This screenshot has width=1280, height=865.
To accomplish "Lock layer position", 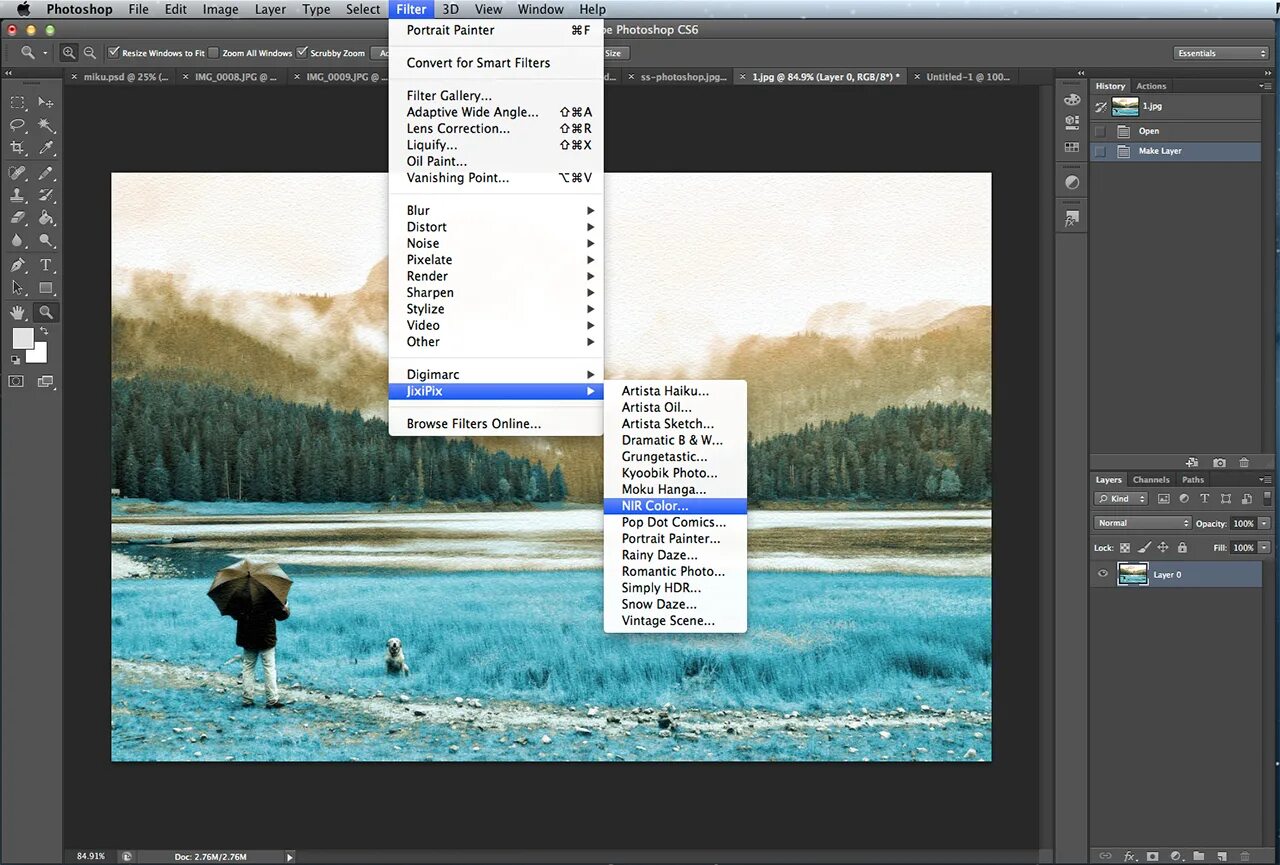I will 1163,548.
